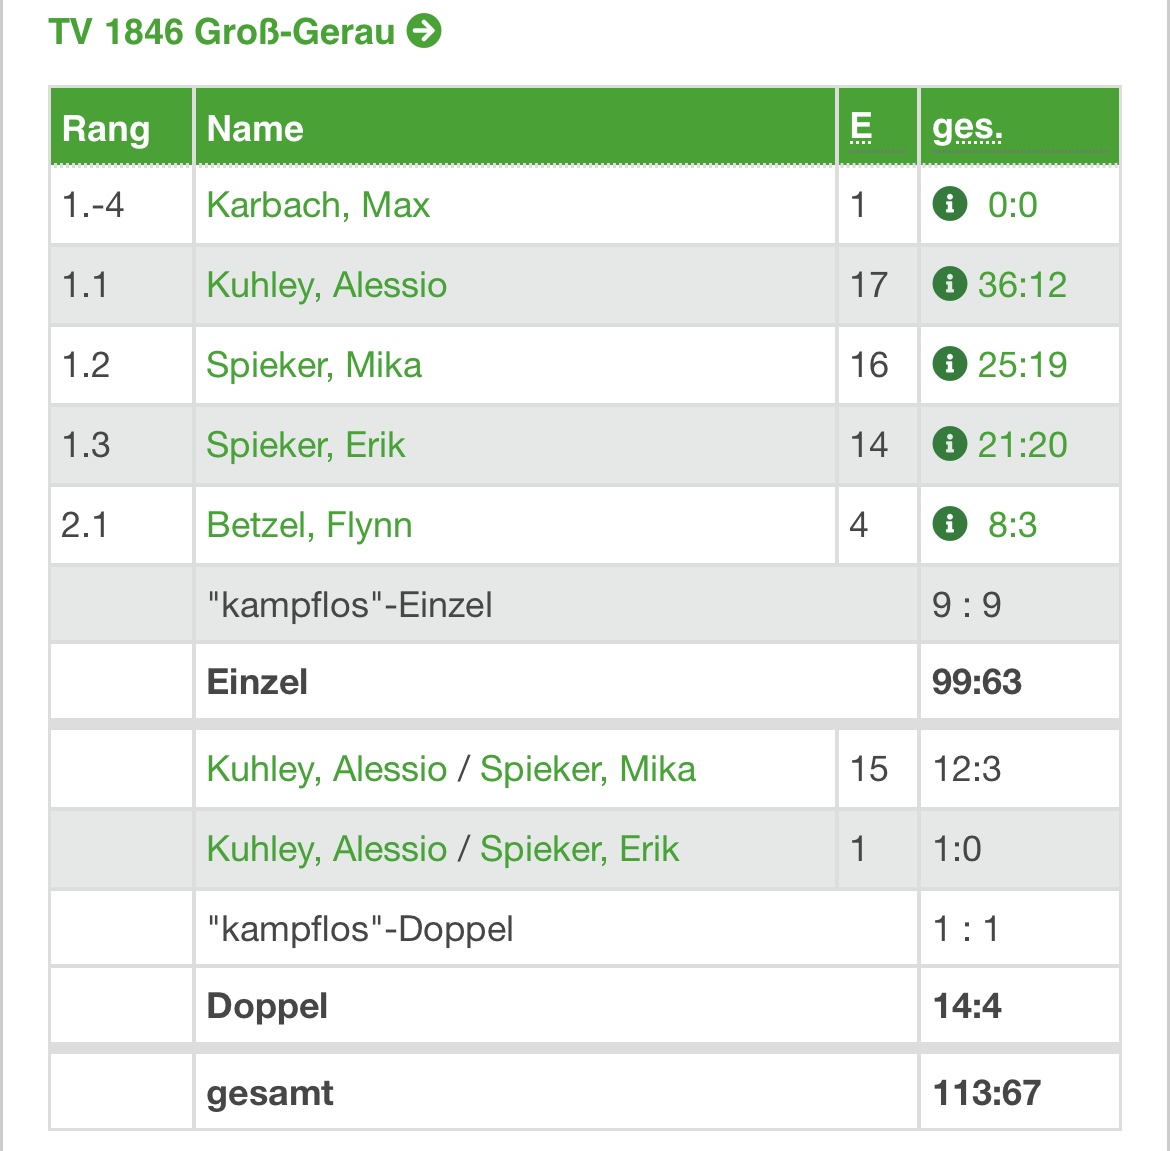Screen dimensions: 1170x1151
Task: Click the E column header abbreviation
Action: coord(861,127)
